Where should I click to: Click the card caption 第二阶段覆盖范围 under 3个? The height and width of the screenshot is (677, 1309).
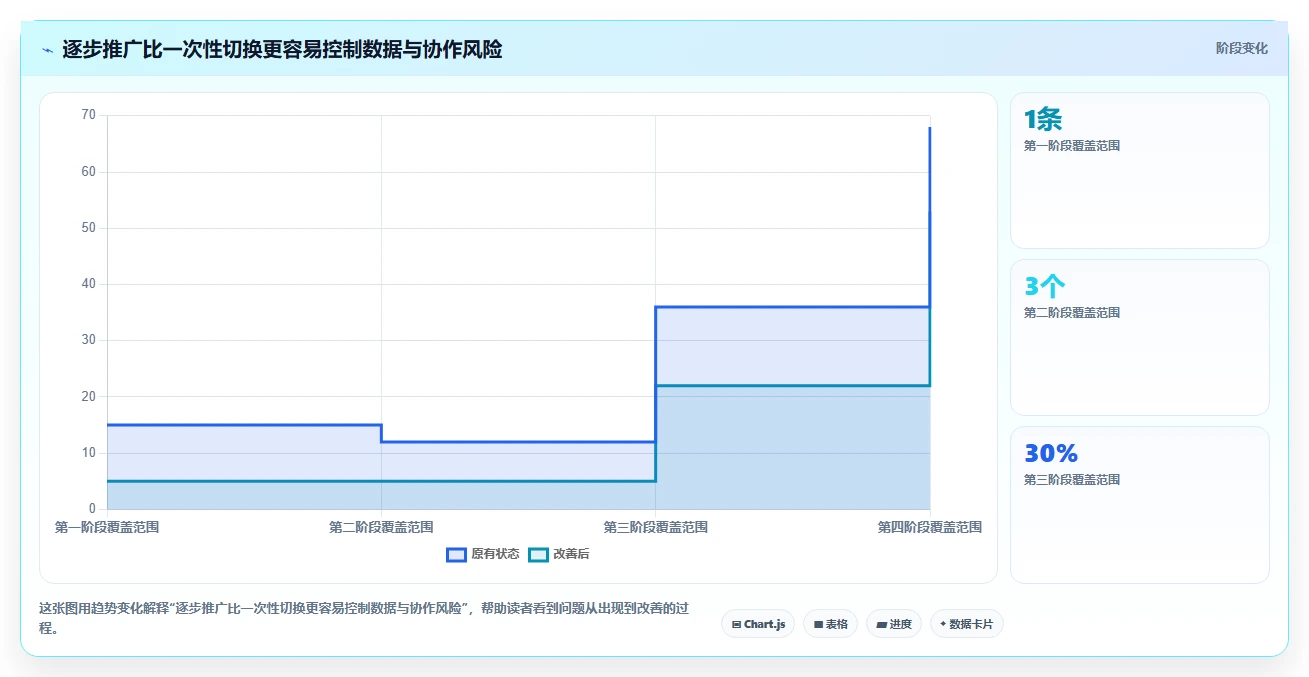tap(1072, 313)
